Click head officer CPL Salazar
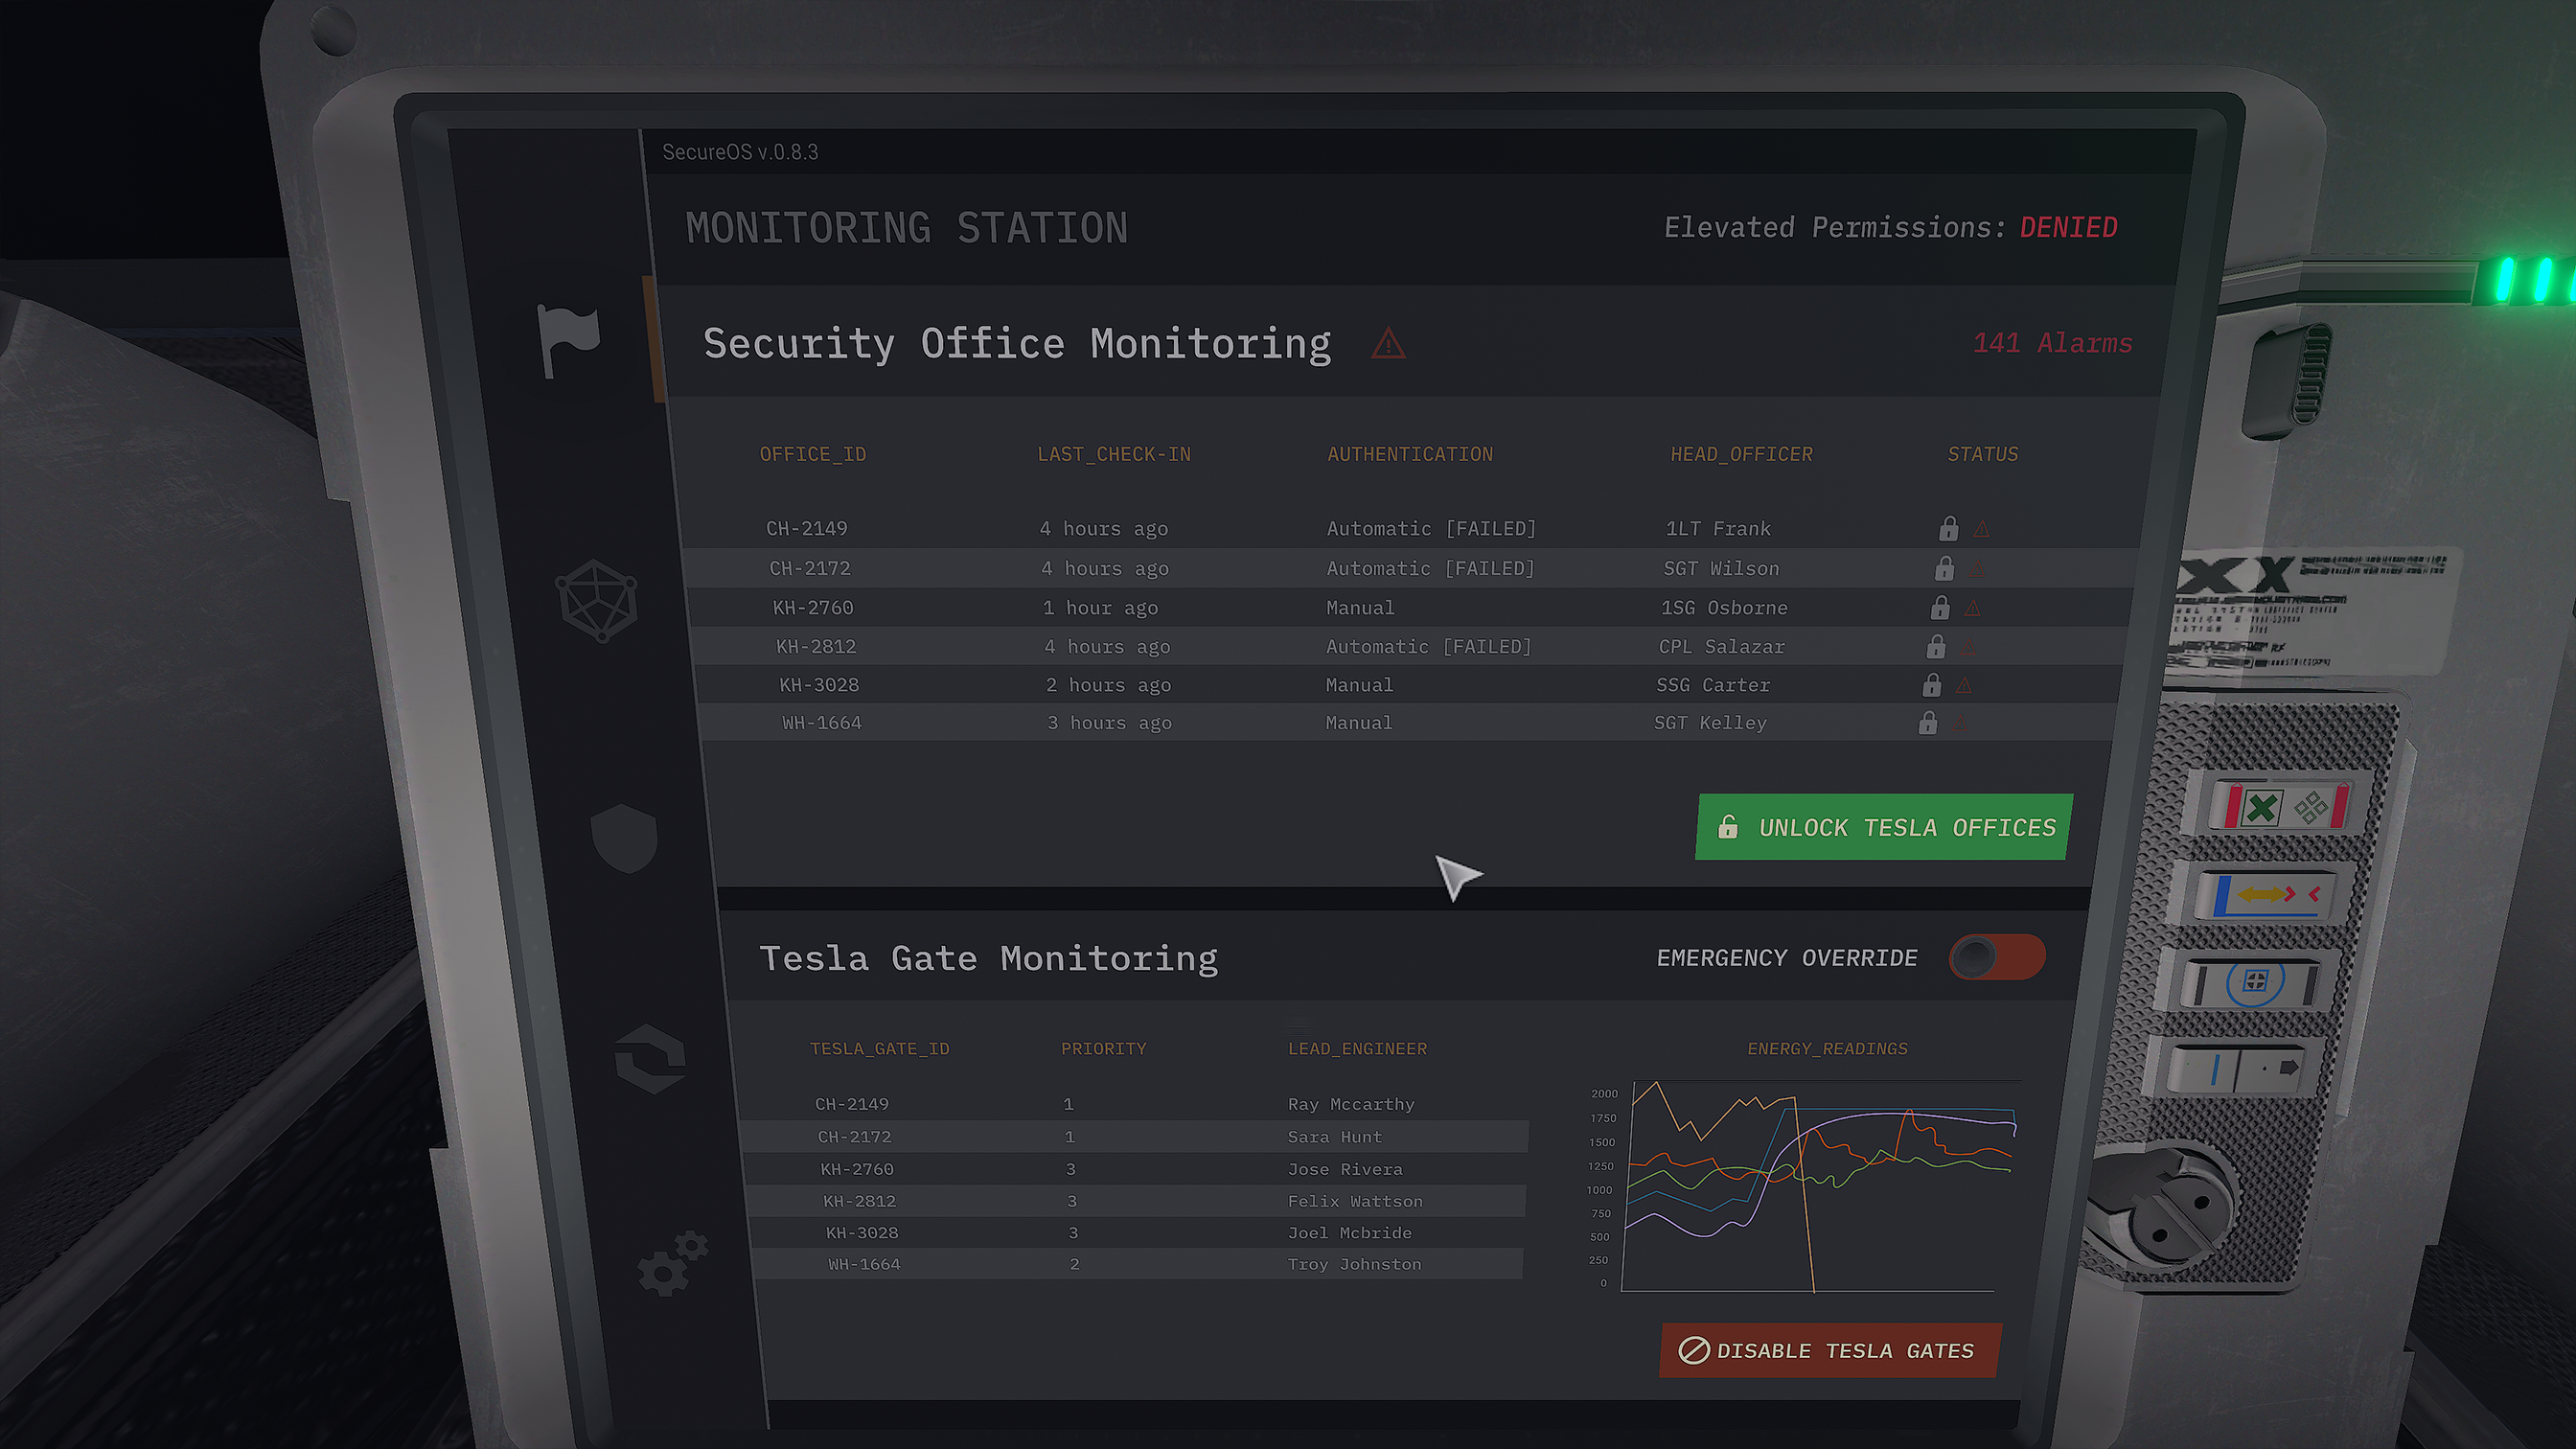Viewport: 2576px width, 1449px height. pyautogui.click(x=1721, y=646)
